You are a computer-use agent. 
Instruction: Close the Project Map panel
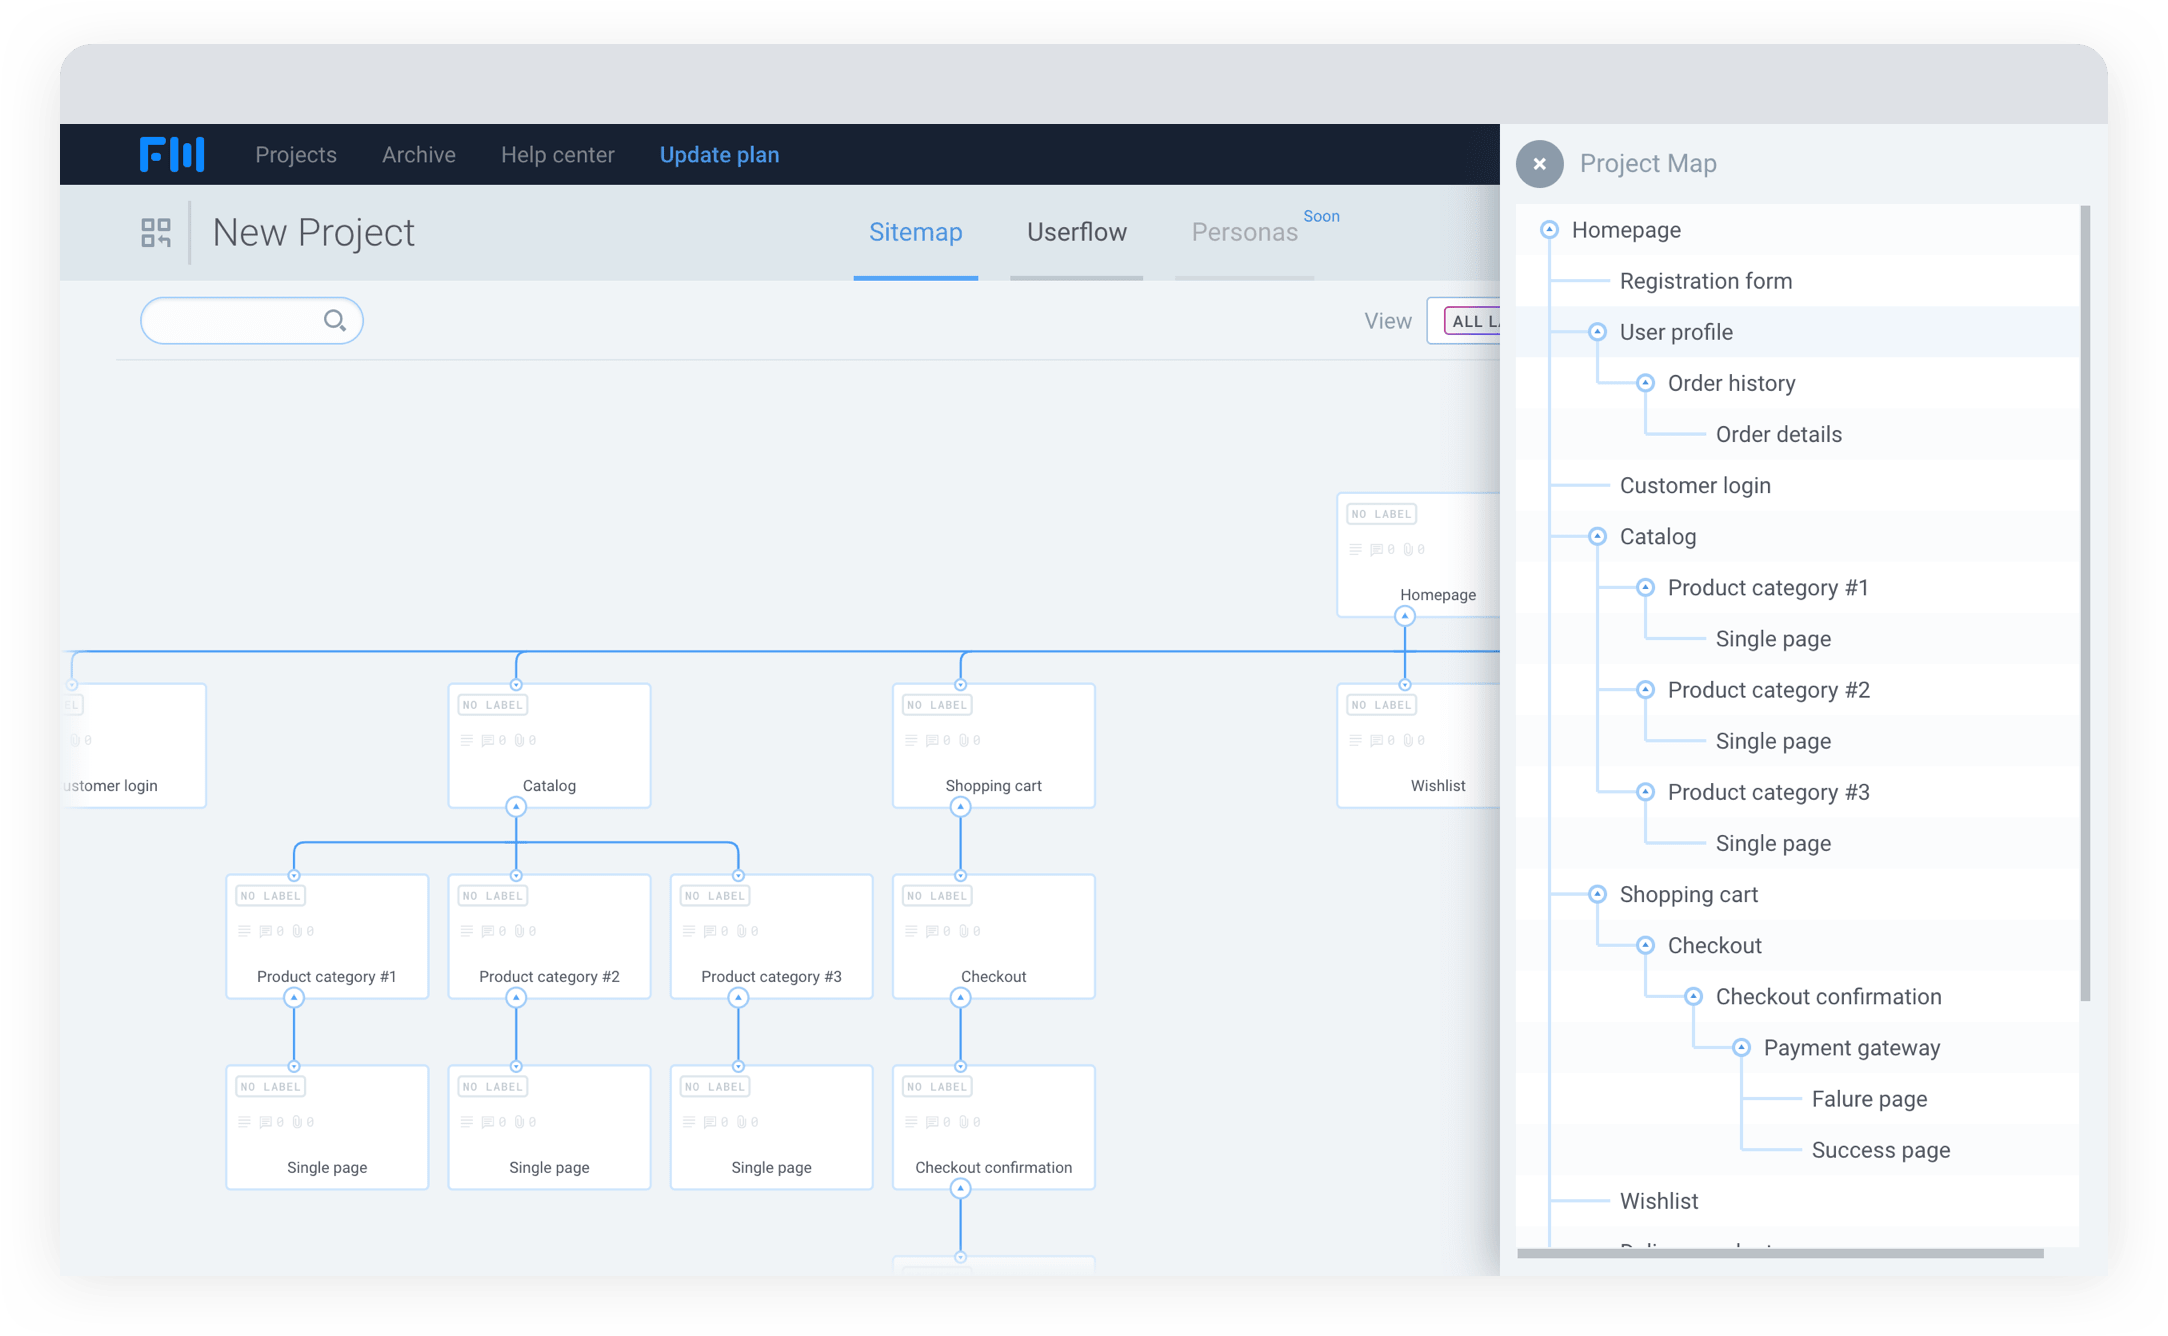coord(1539,164)
